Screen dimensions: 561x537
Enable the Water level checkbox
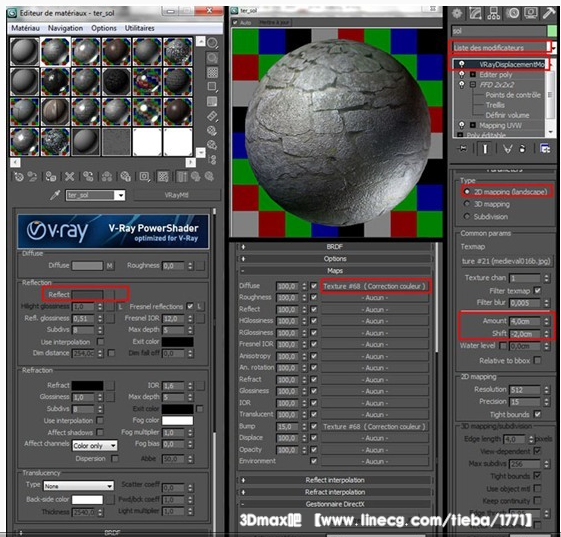503,346
